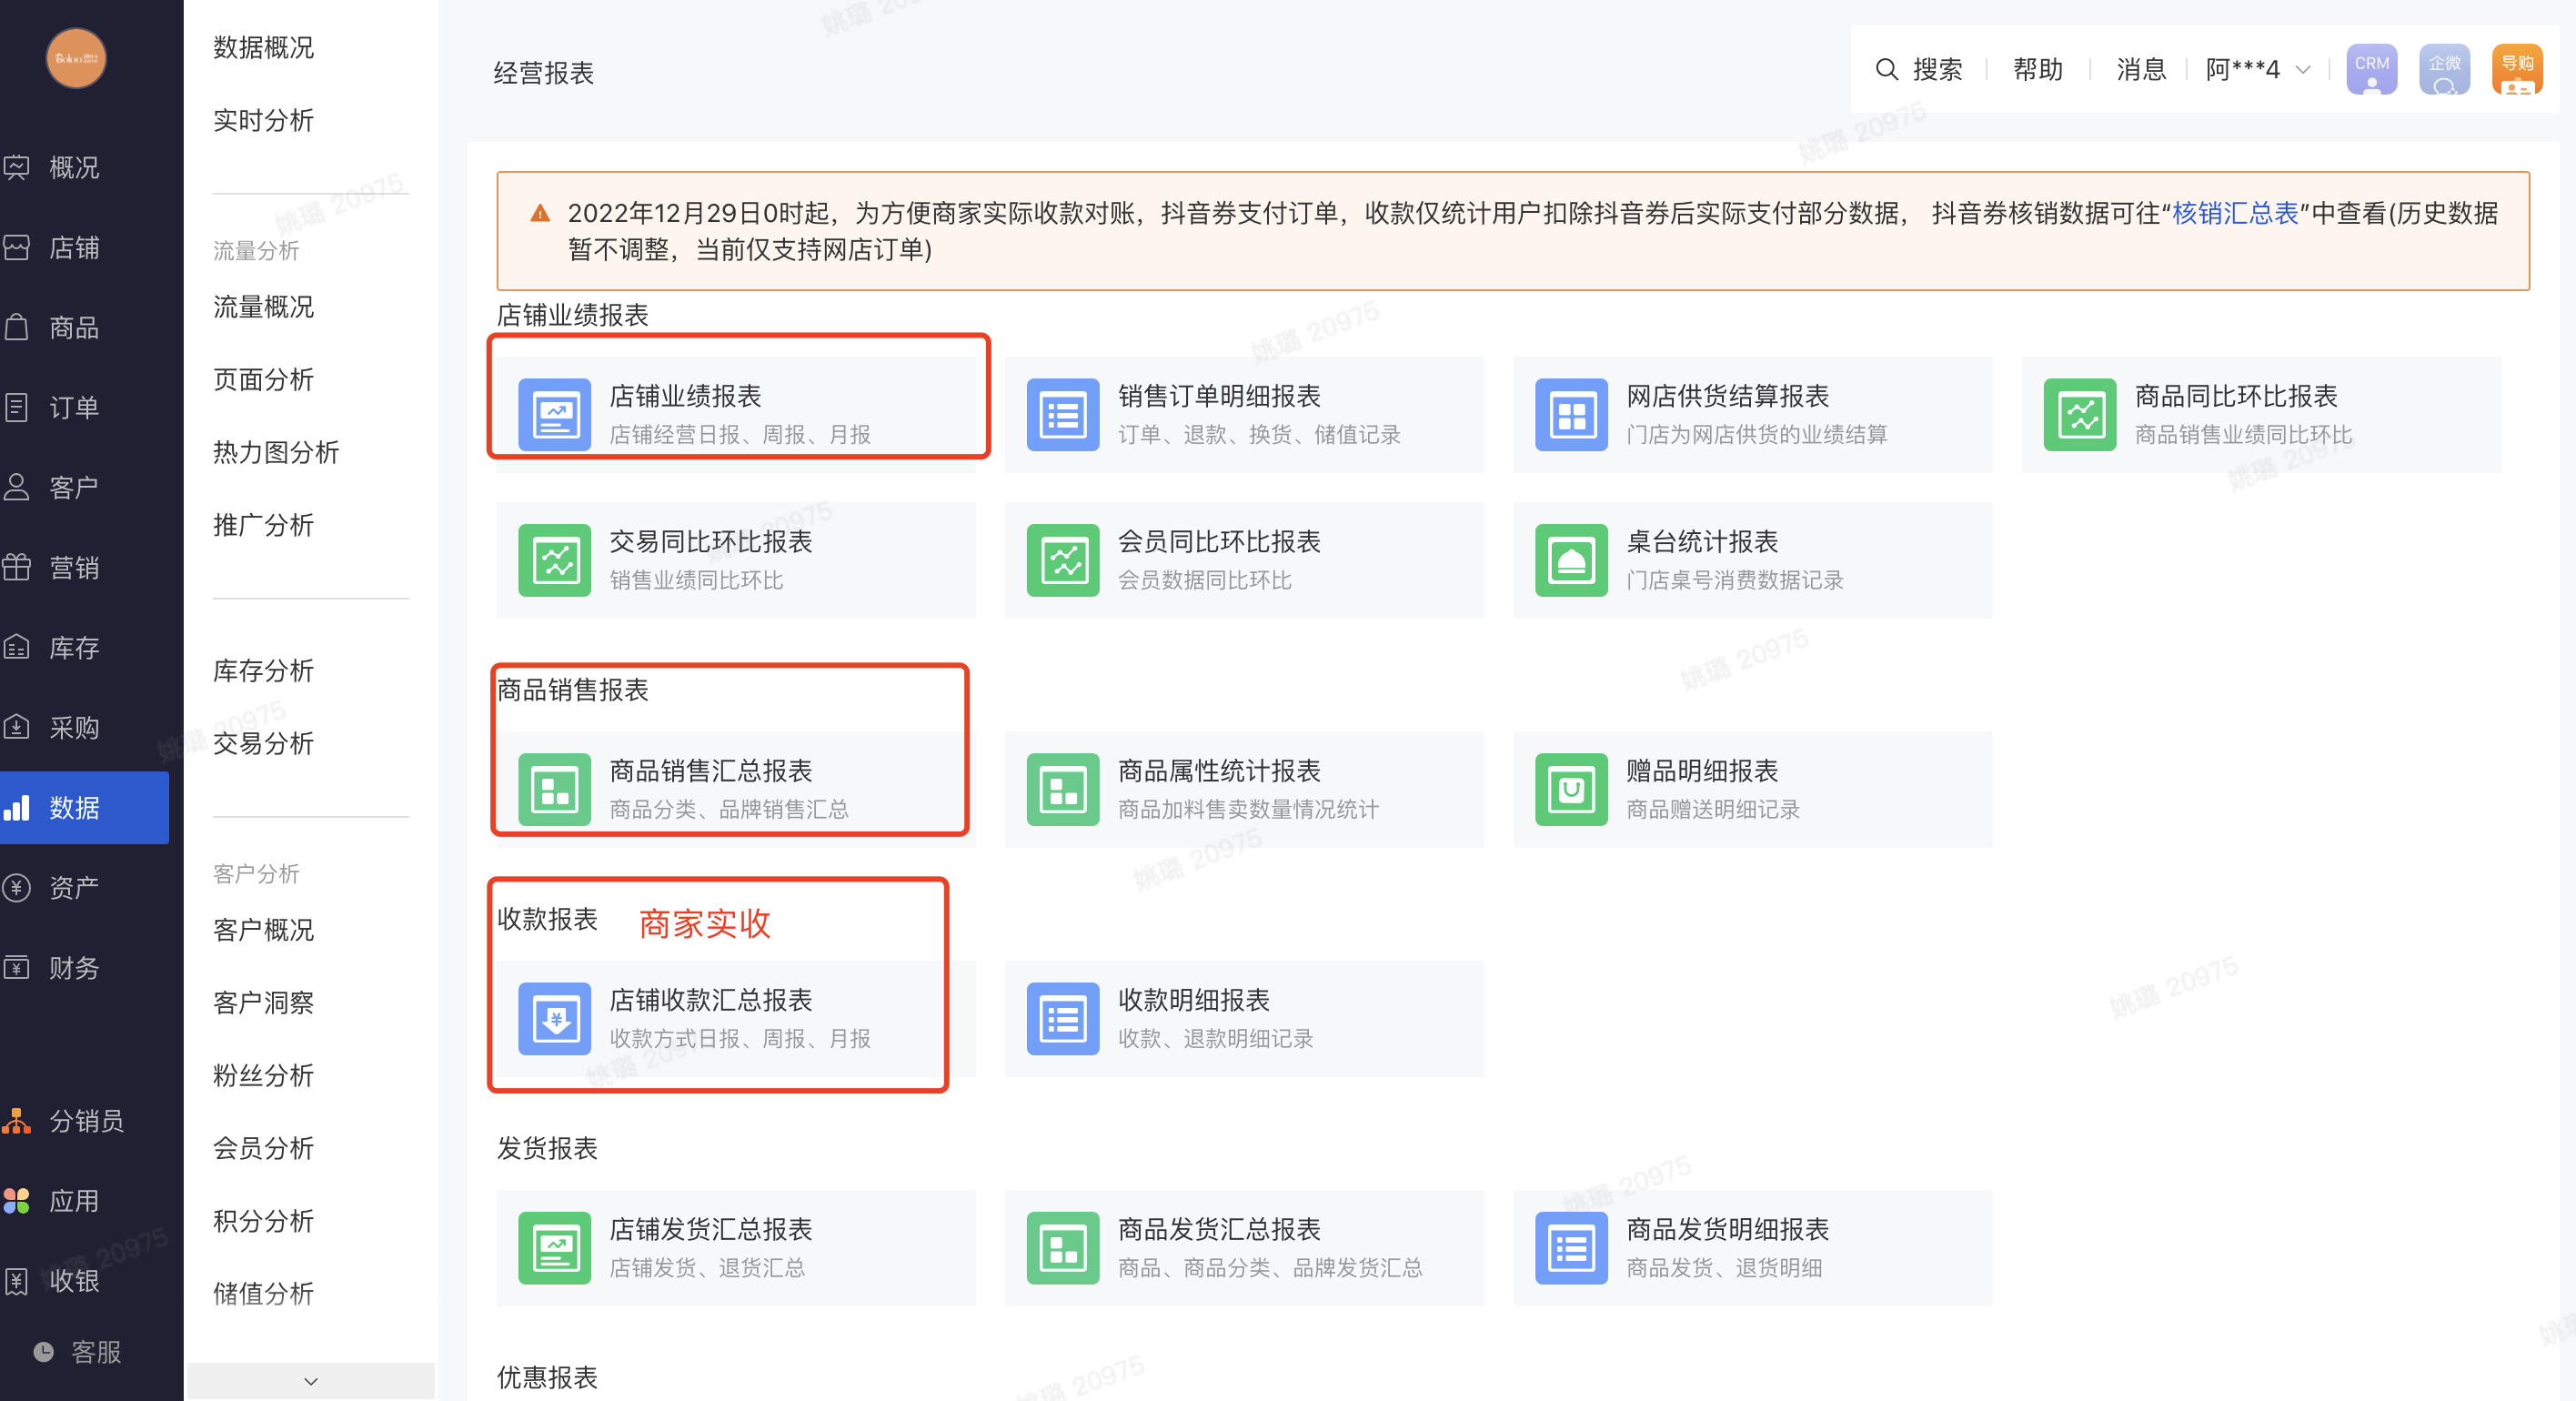The image size is (2576, 1401).
Task: Click 帮助 in top bar
Action: click(2037, 69)
